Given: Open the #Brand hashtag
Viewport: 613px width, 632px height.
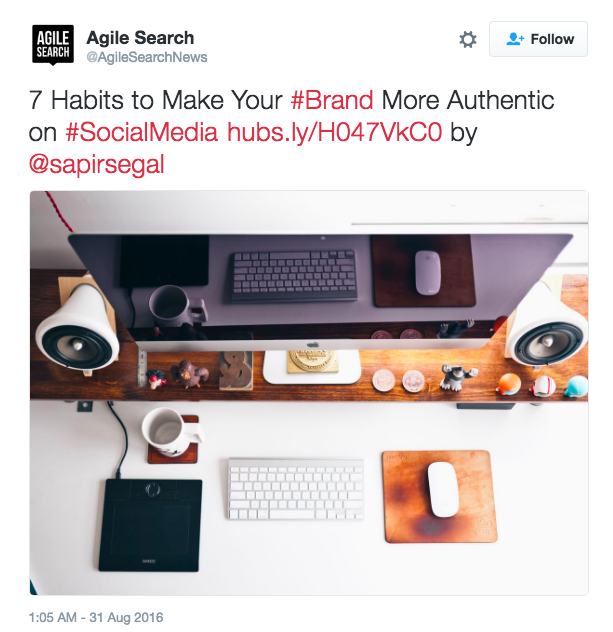Looking at the screenshot, I should [x=332, y=100].
